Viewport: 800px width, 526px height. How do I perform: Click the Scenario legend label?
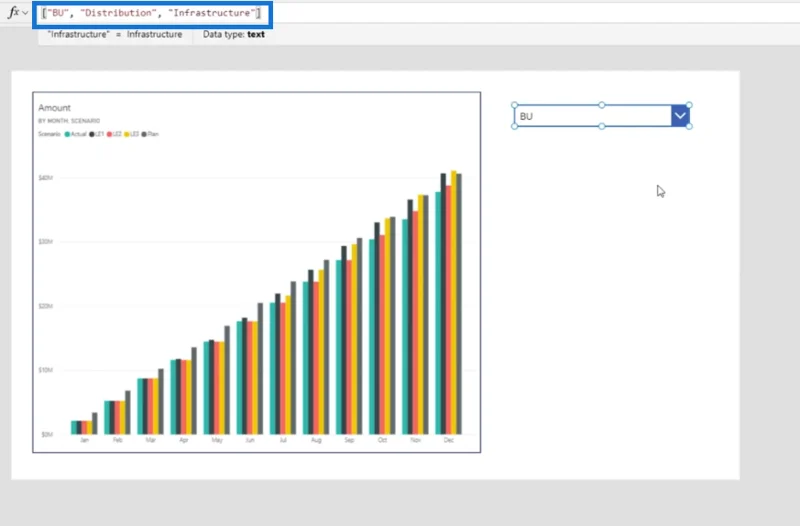tap(49, 134)
